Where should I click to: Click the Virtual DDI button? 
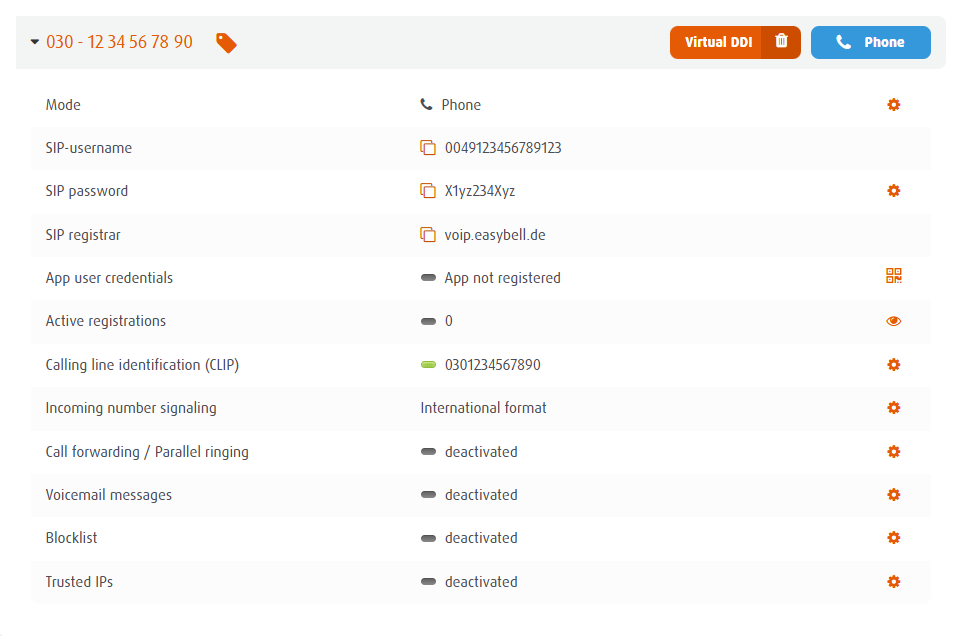717,42
